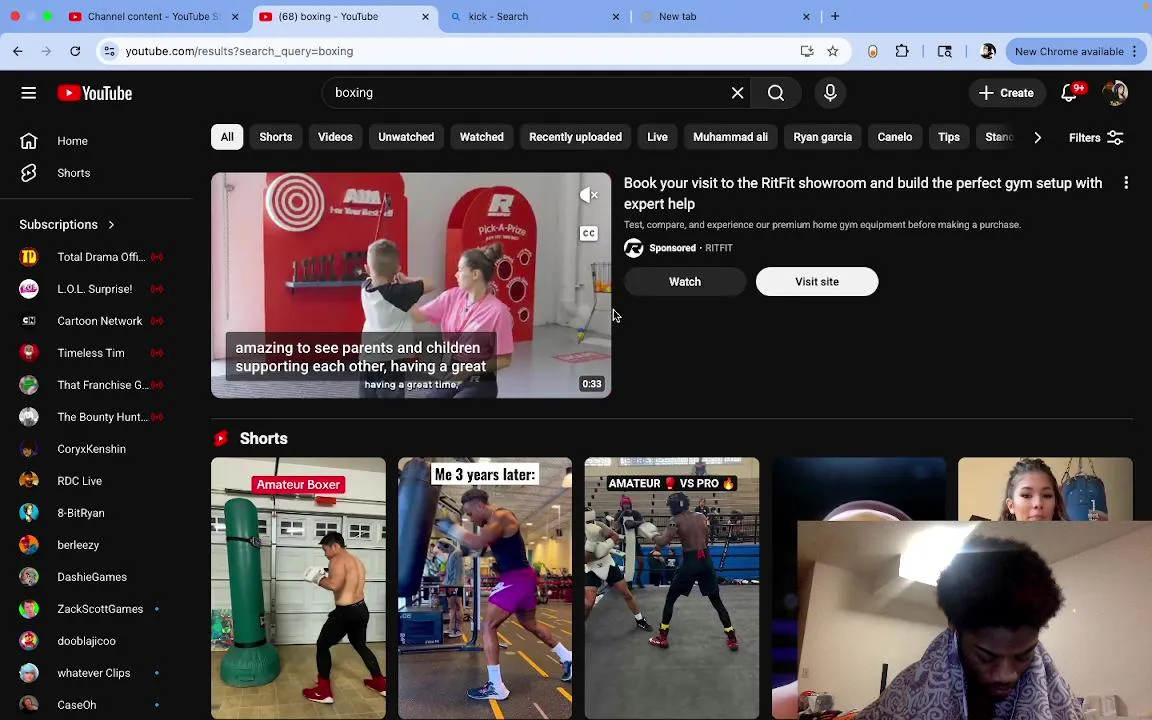View site information icon in address bar
Image resolution: width=1152 pixels, height=720 pixels.
coord(109,51)
